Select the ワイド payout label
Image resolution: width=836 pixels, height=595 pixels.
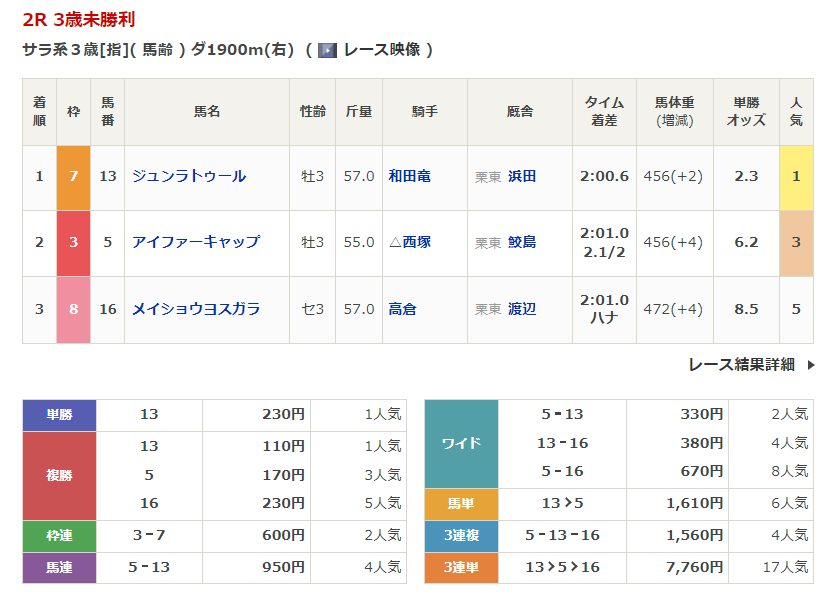461,443
